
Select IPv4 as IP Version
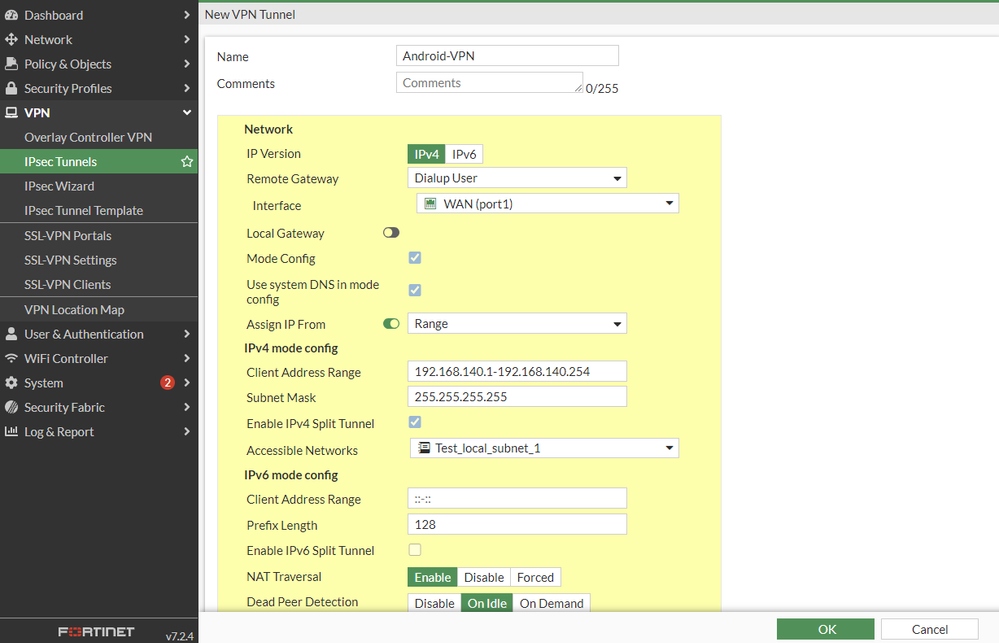coord(426,154)
